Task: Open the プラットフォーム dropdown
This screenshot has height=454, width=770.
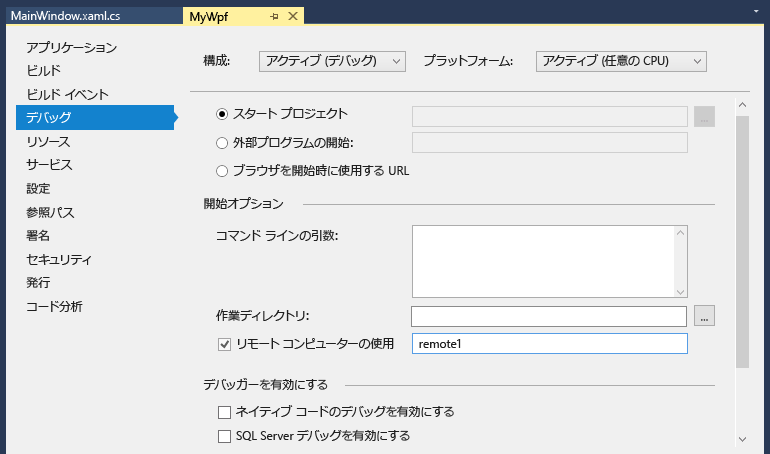Action: [x=621, y=61]
